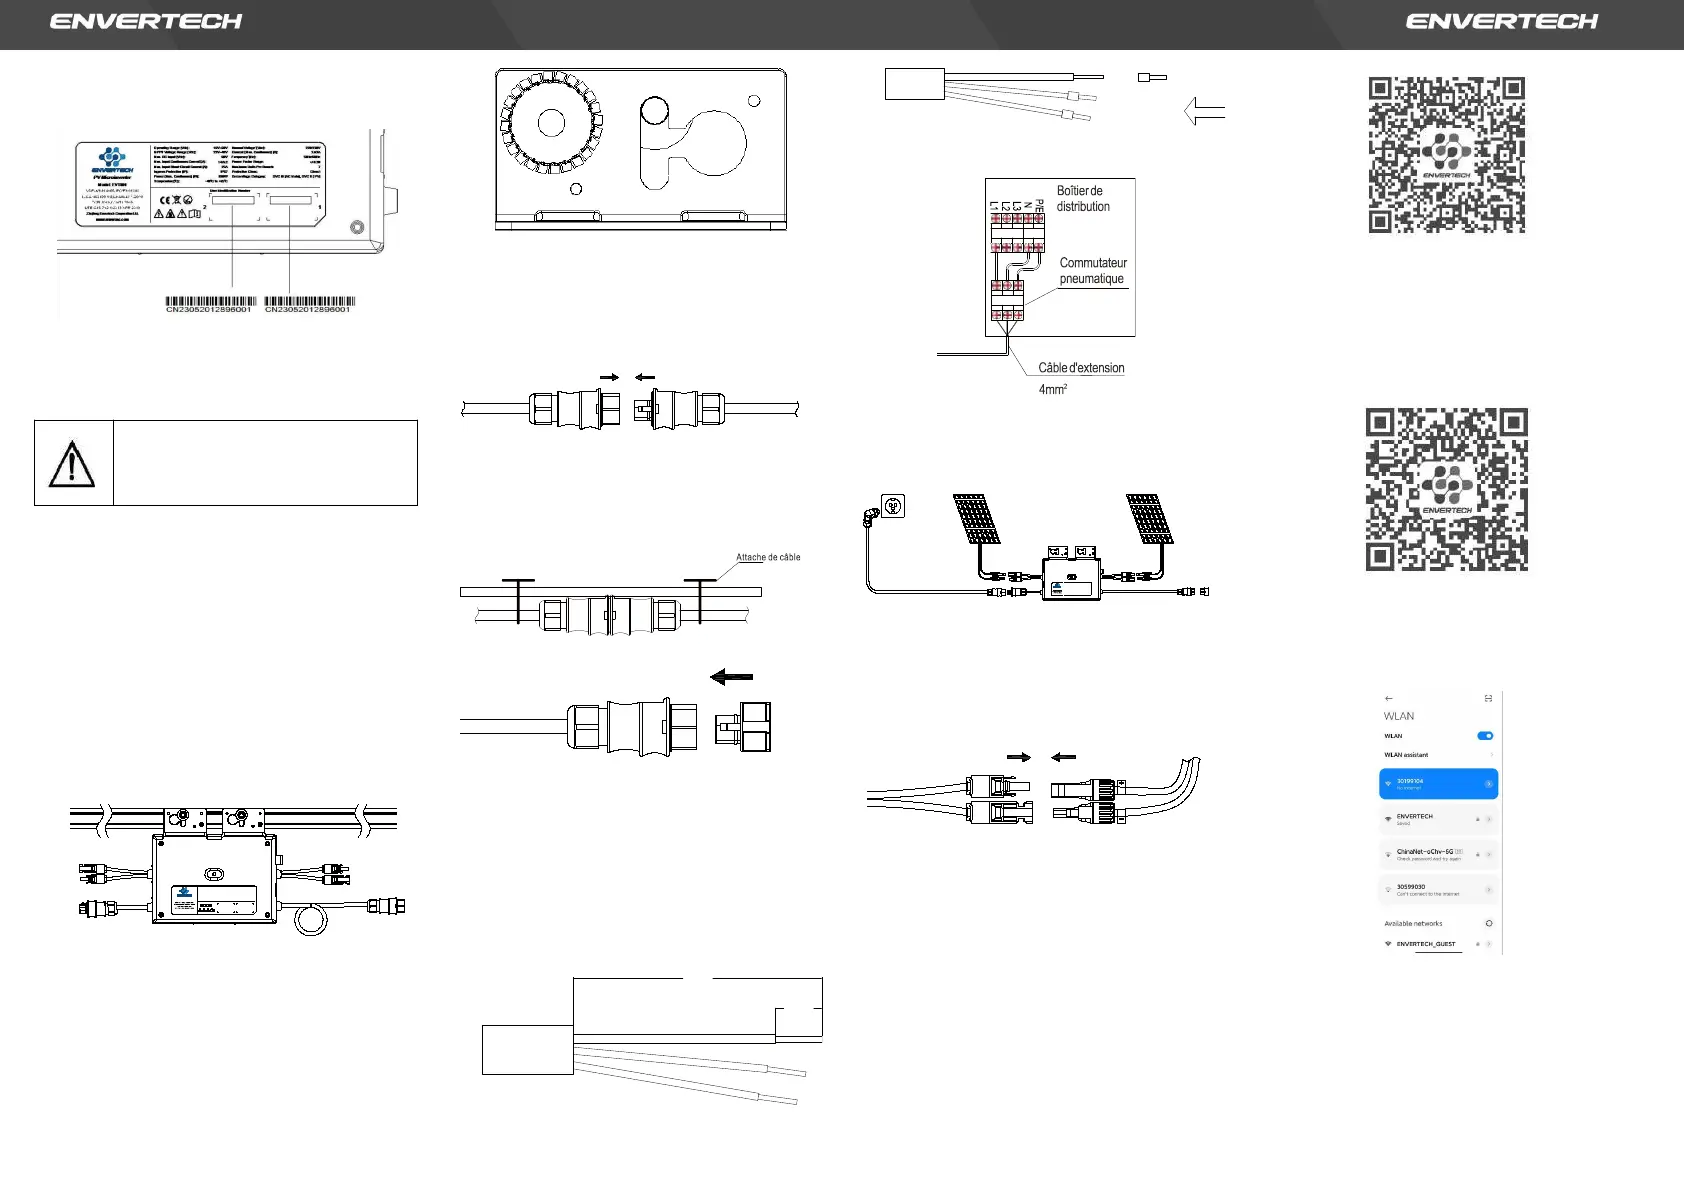Screen dimensions: 1684x1191
Task: Click the large WLAN page title
Action: pyautogui.click(x=1399, y=716)
